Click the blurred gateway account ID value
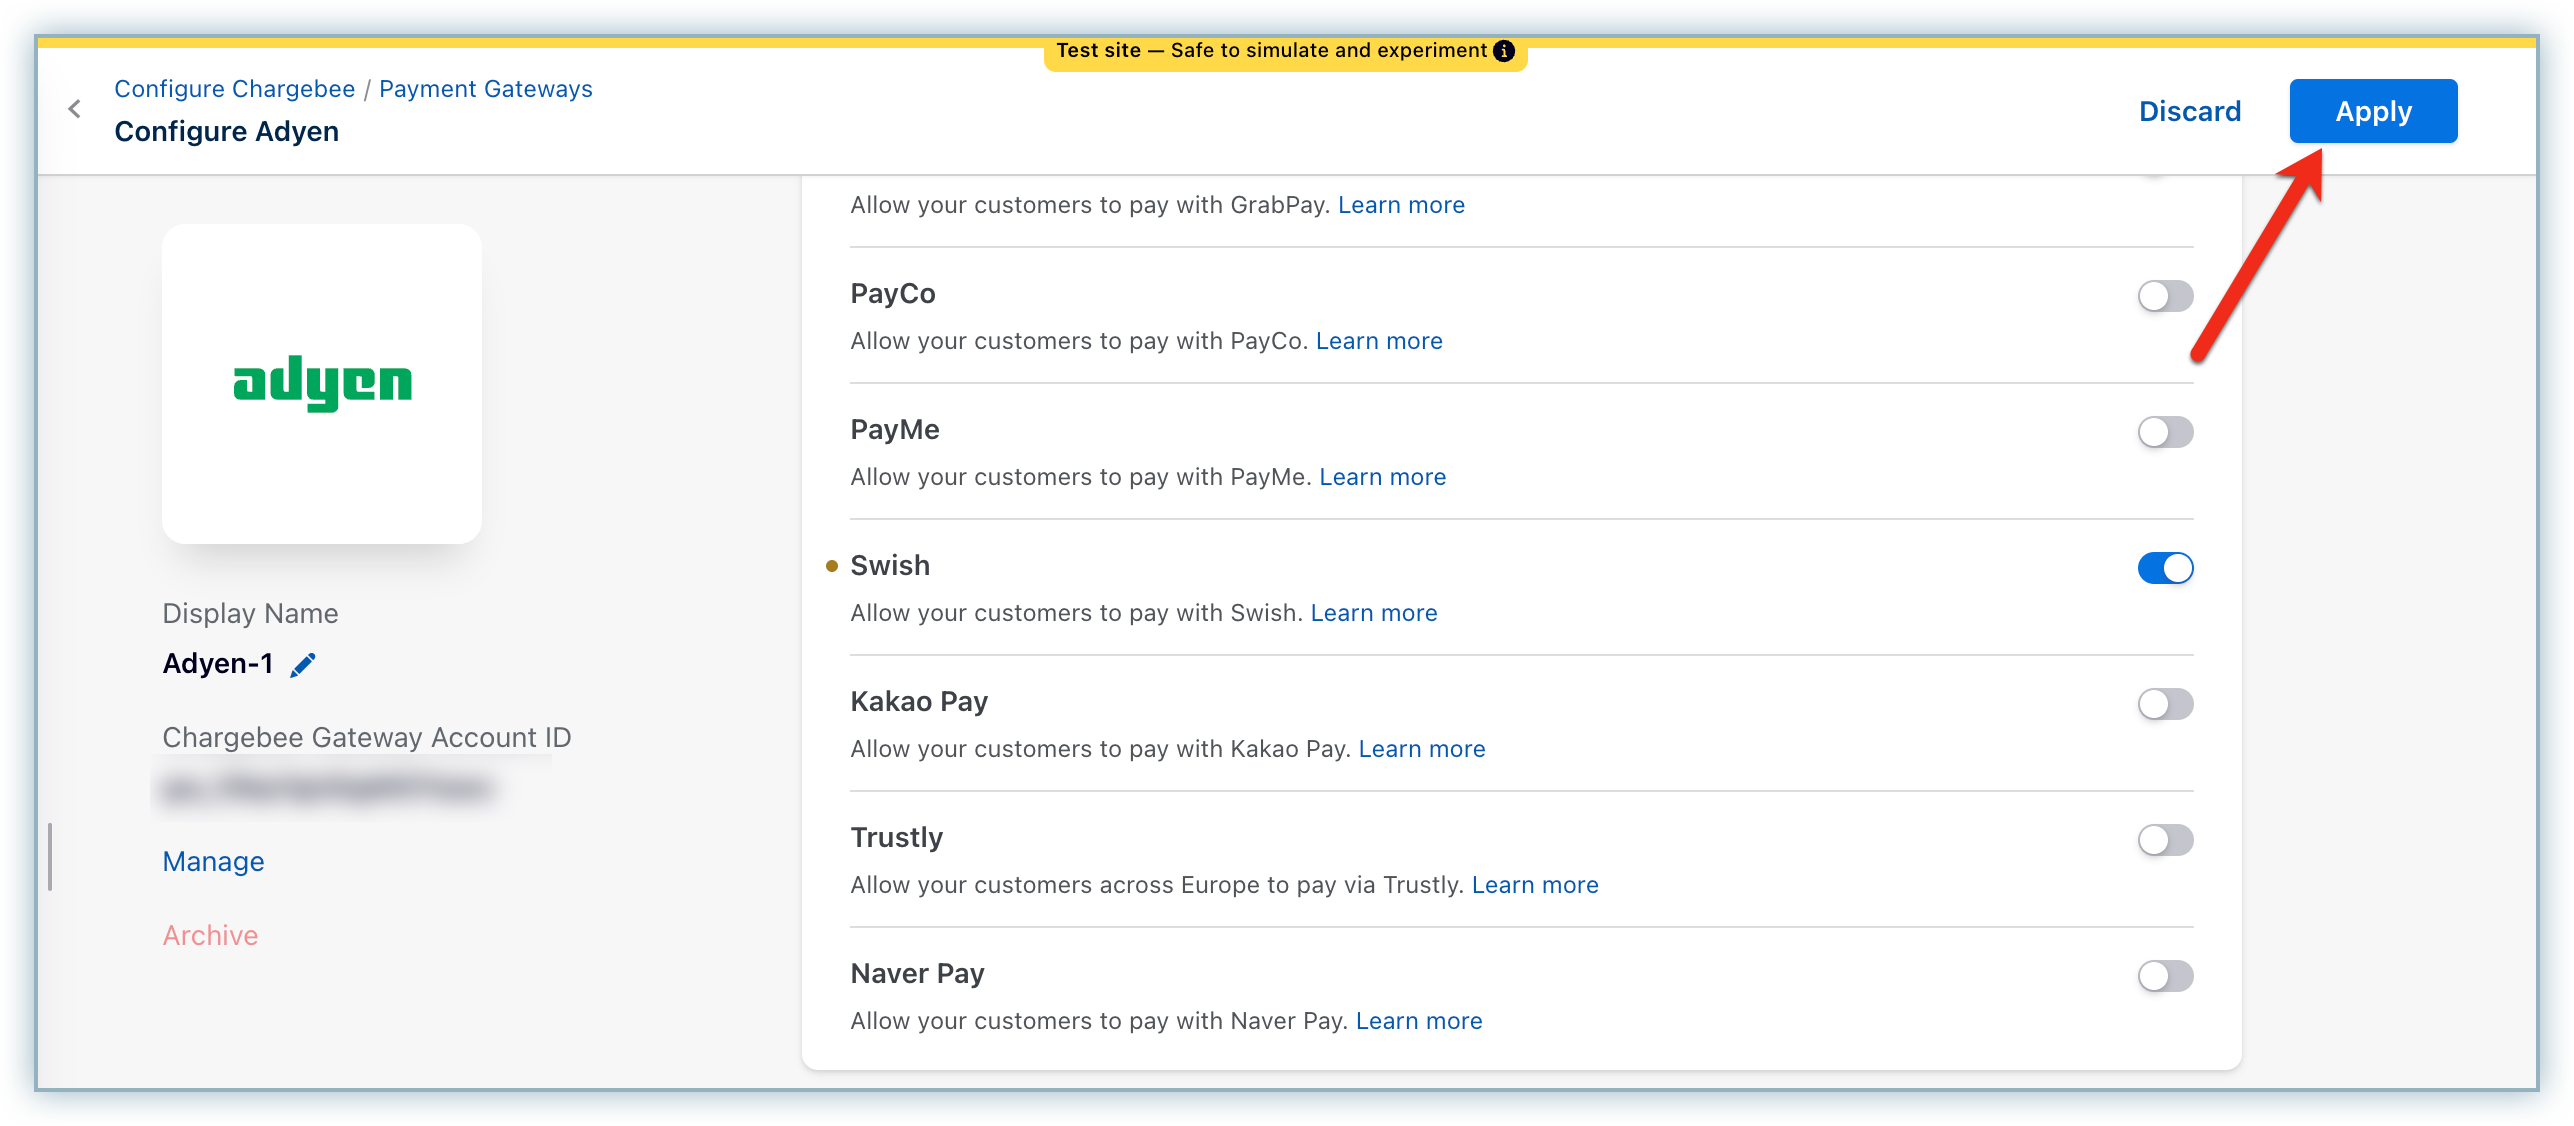This screenshot has width=2574, height=1126. (328, 788)
